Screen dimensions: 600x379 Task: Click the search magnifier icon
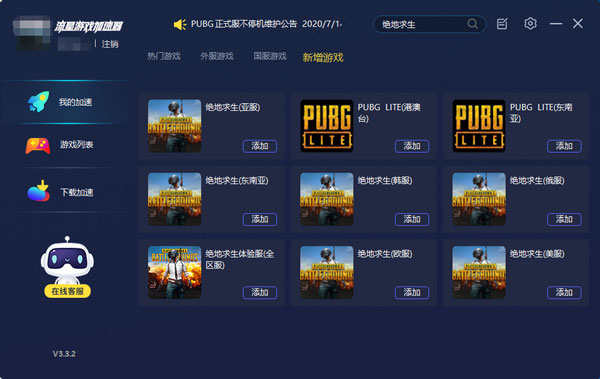pos(473,24)
